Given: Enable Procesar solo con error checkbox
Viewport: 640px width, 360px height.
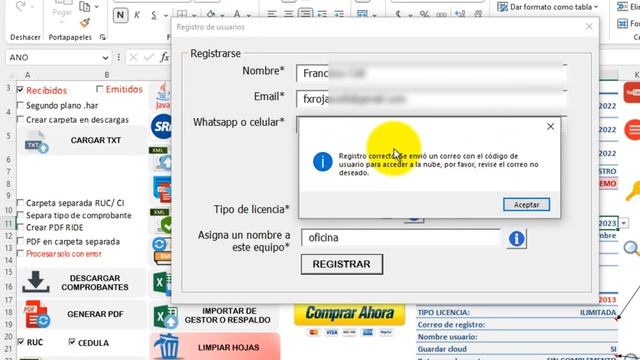Looking at the screenshot, I should pyautogui.click(x=20, y=253).
